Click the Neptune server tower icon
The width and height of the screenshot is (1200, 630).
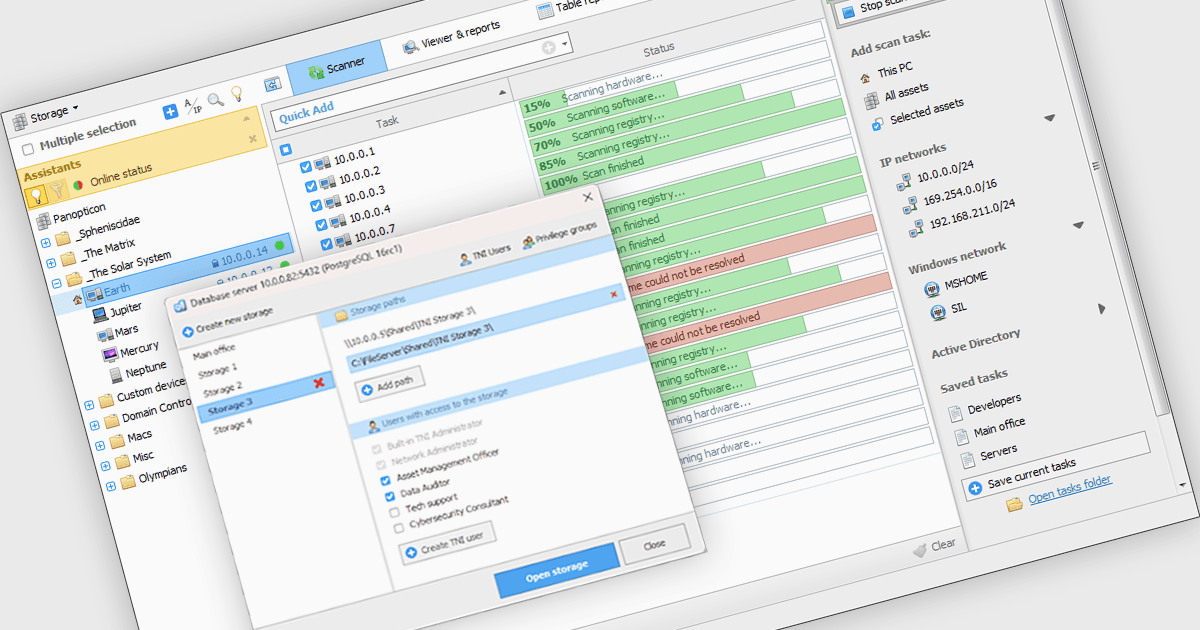click(x=116, y=375)
